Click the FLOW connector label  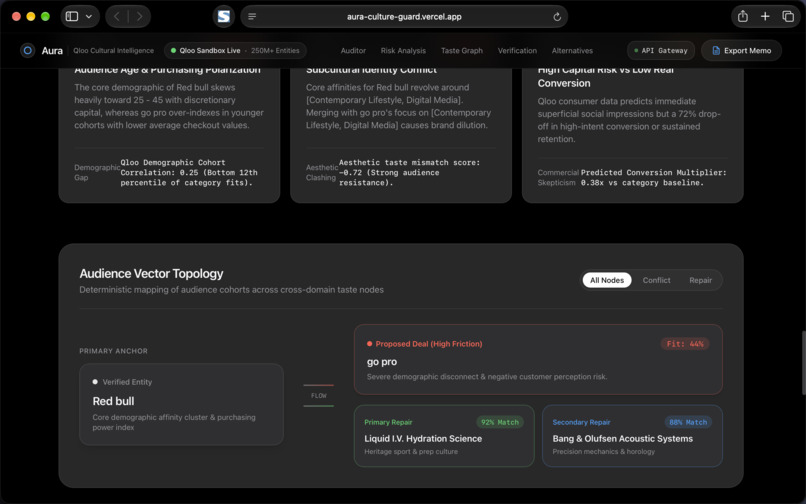[319, 395]
